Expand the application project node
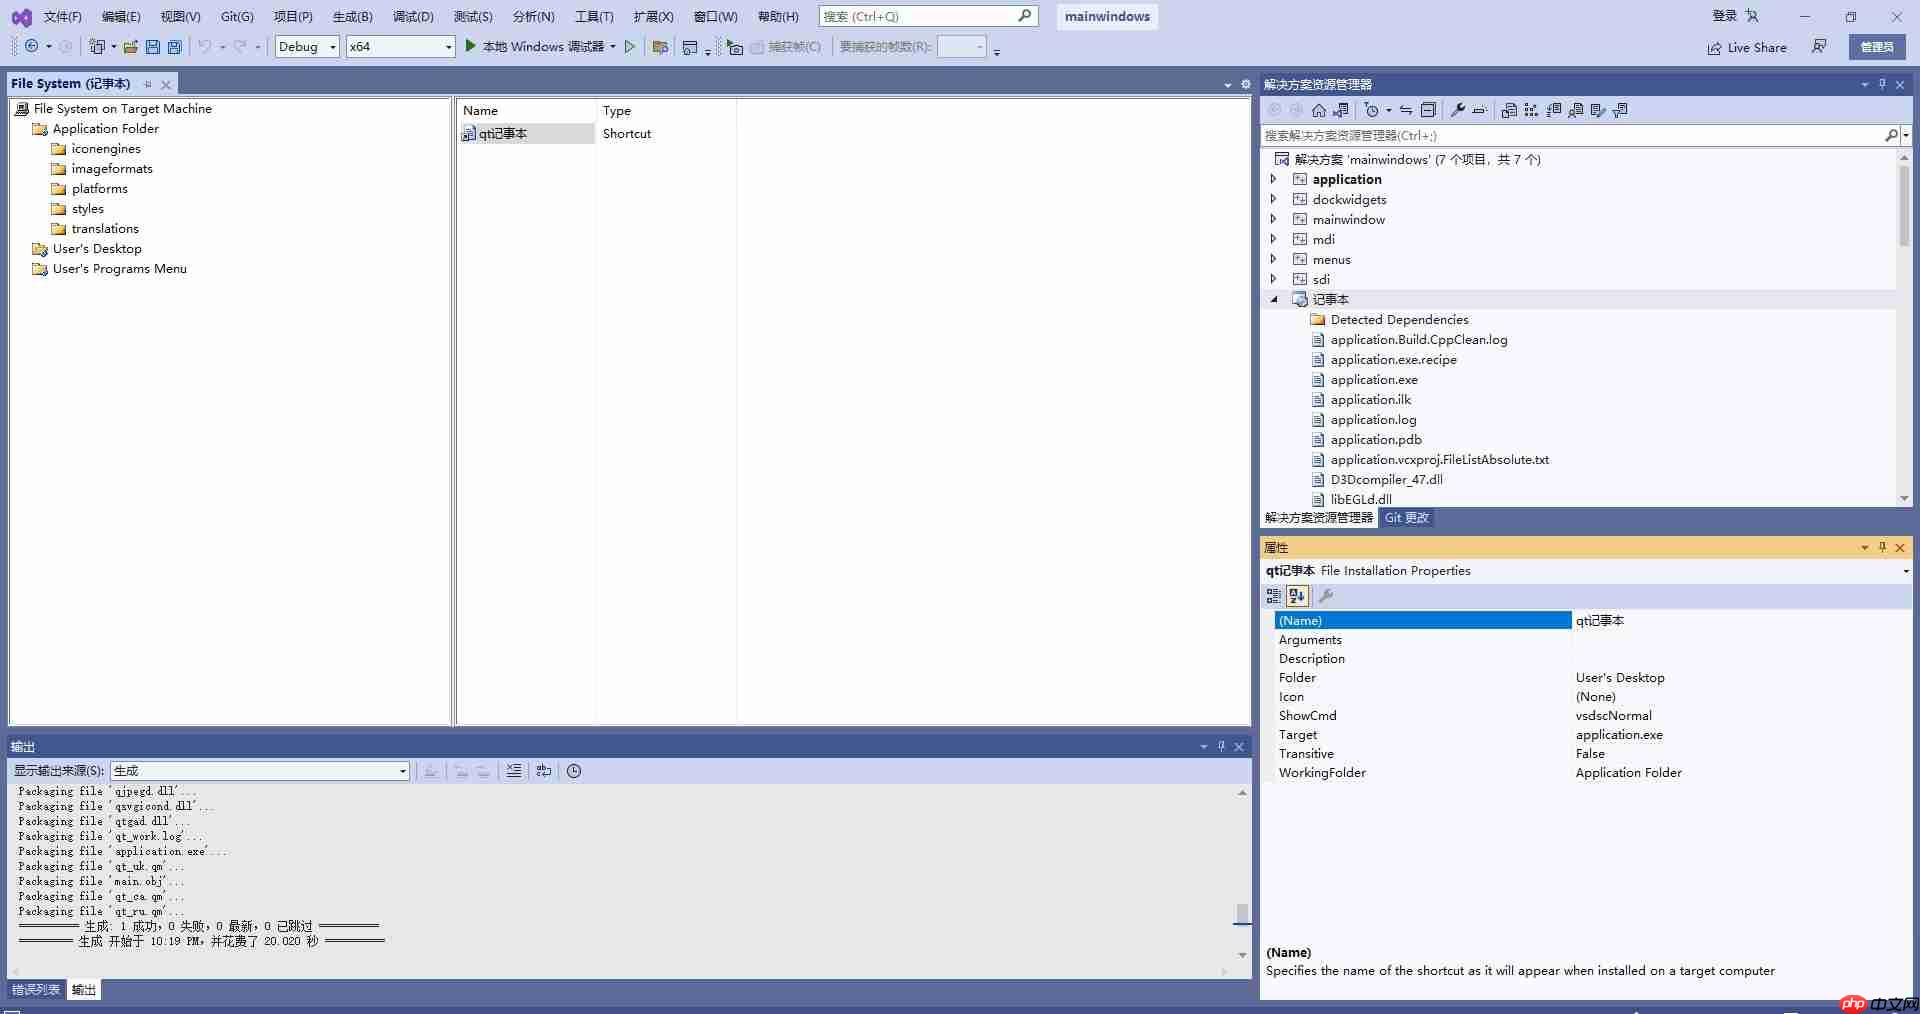1920x1014 pixels. pos(1273,179)
